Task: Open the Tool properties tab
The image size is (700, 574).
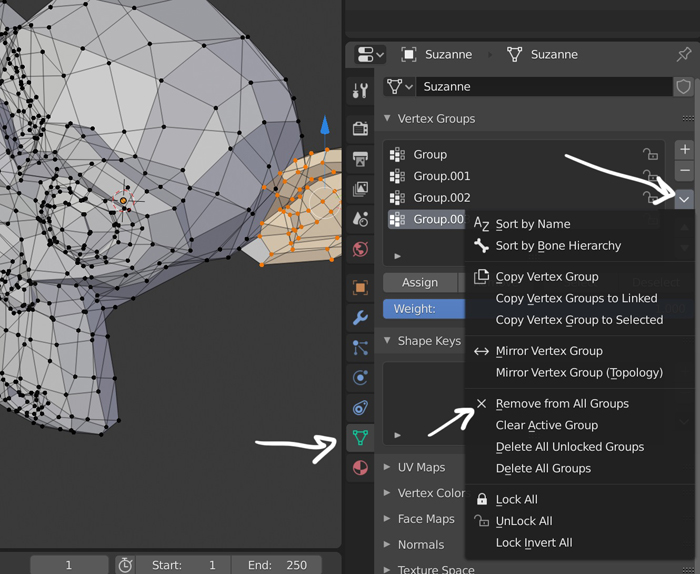Action: (360, 91)
